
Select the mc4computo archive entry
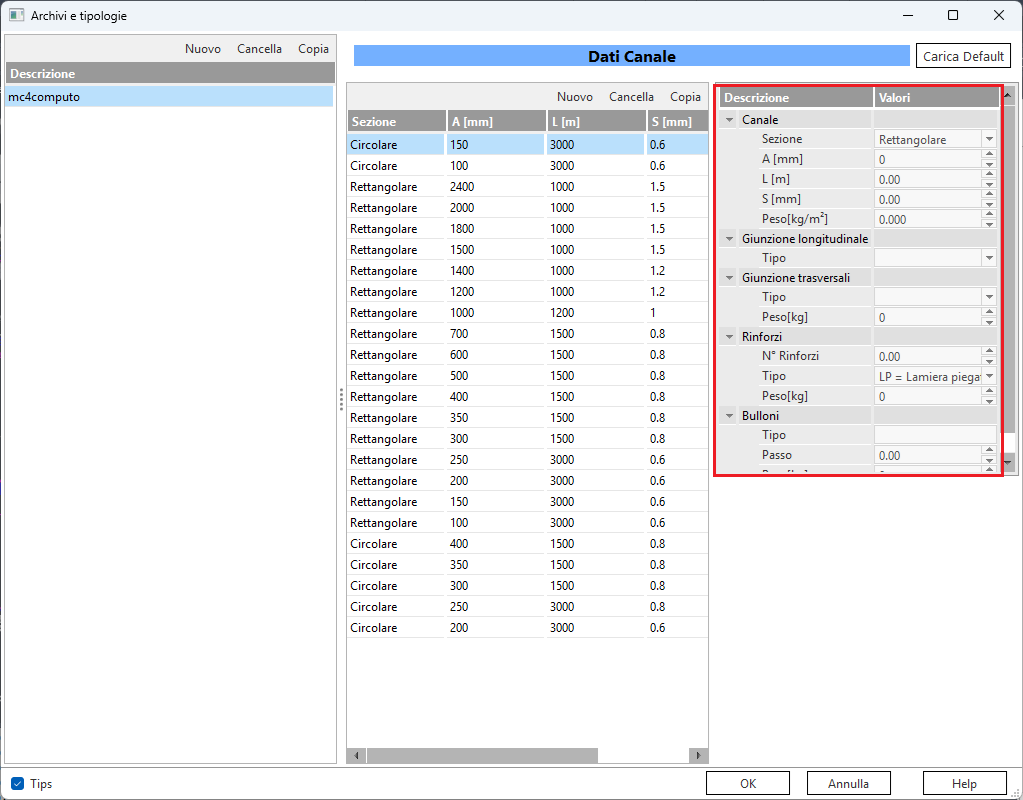click(x=169, y=97)
